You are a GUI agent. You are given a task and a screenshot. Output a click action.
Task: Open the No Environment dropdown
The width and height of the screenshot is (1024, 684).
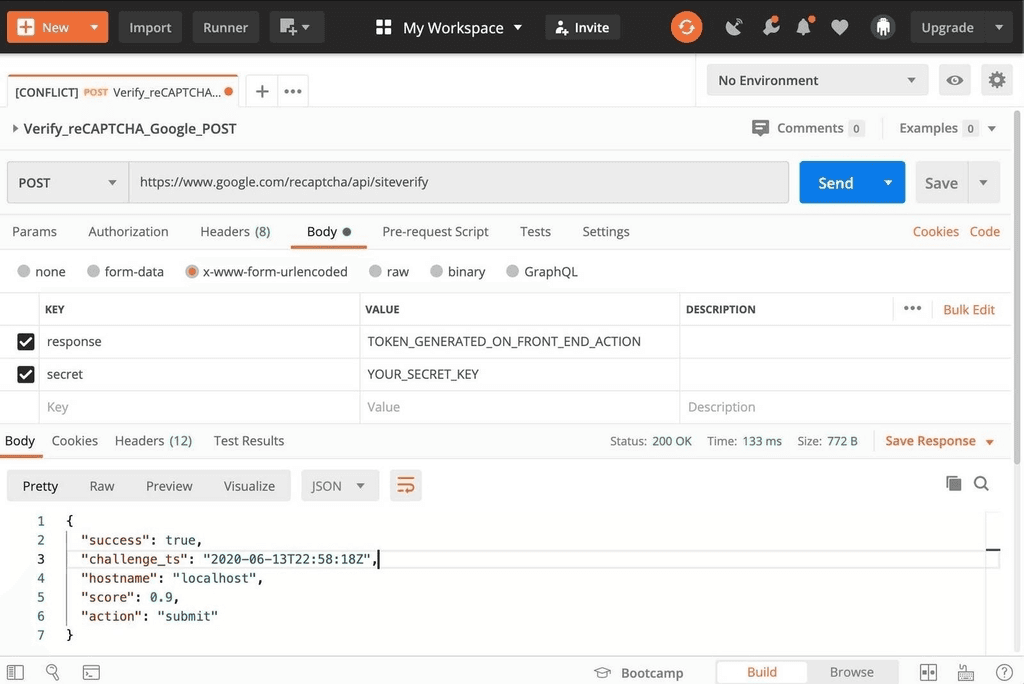point(816,79)
